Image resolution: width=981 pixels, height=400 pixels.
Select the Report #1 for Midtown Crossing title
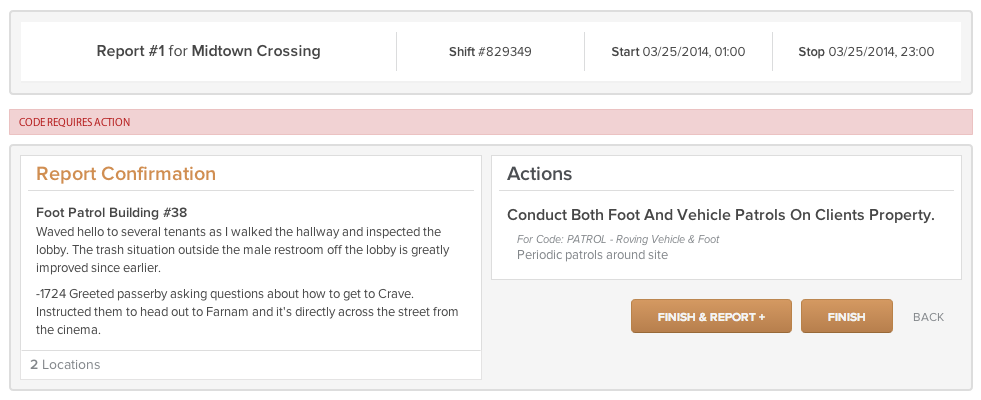click(x=208, y=51)
